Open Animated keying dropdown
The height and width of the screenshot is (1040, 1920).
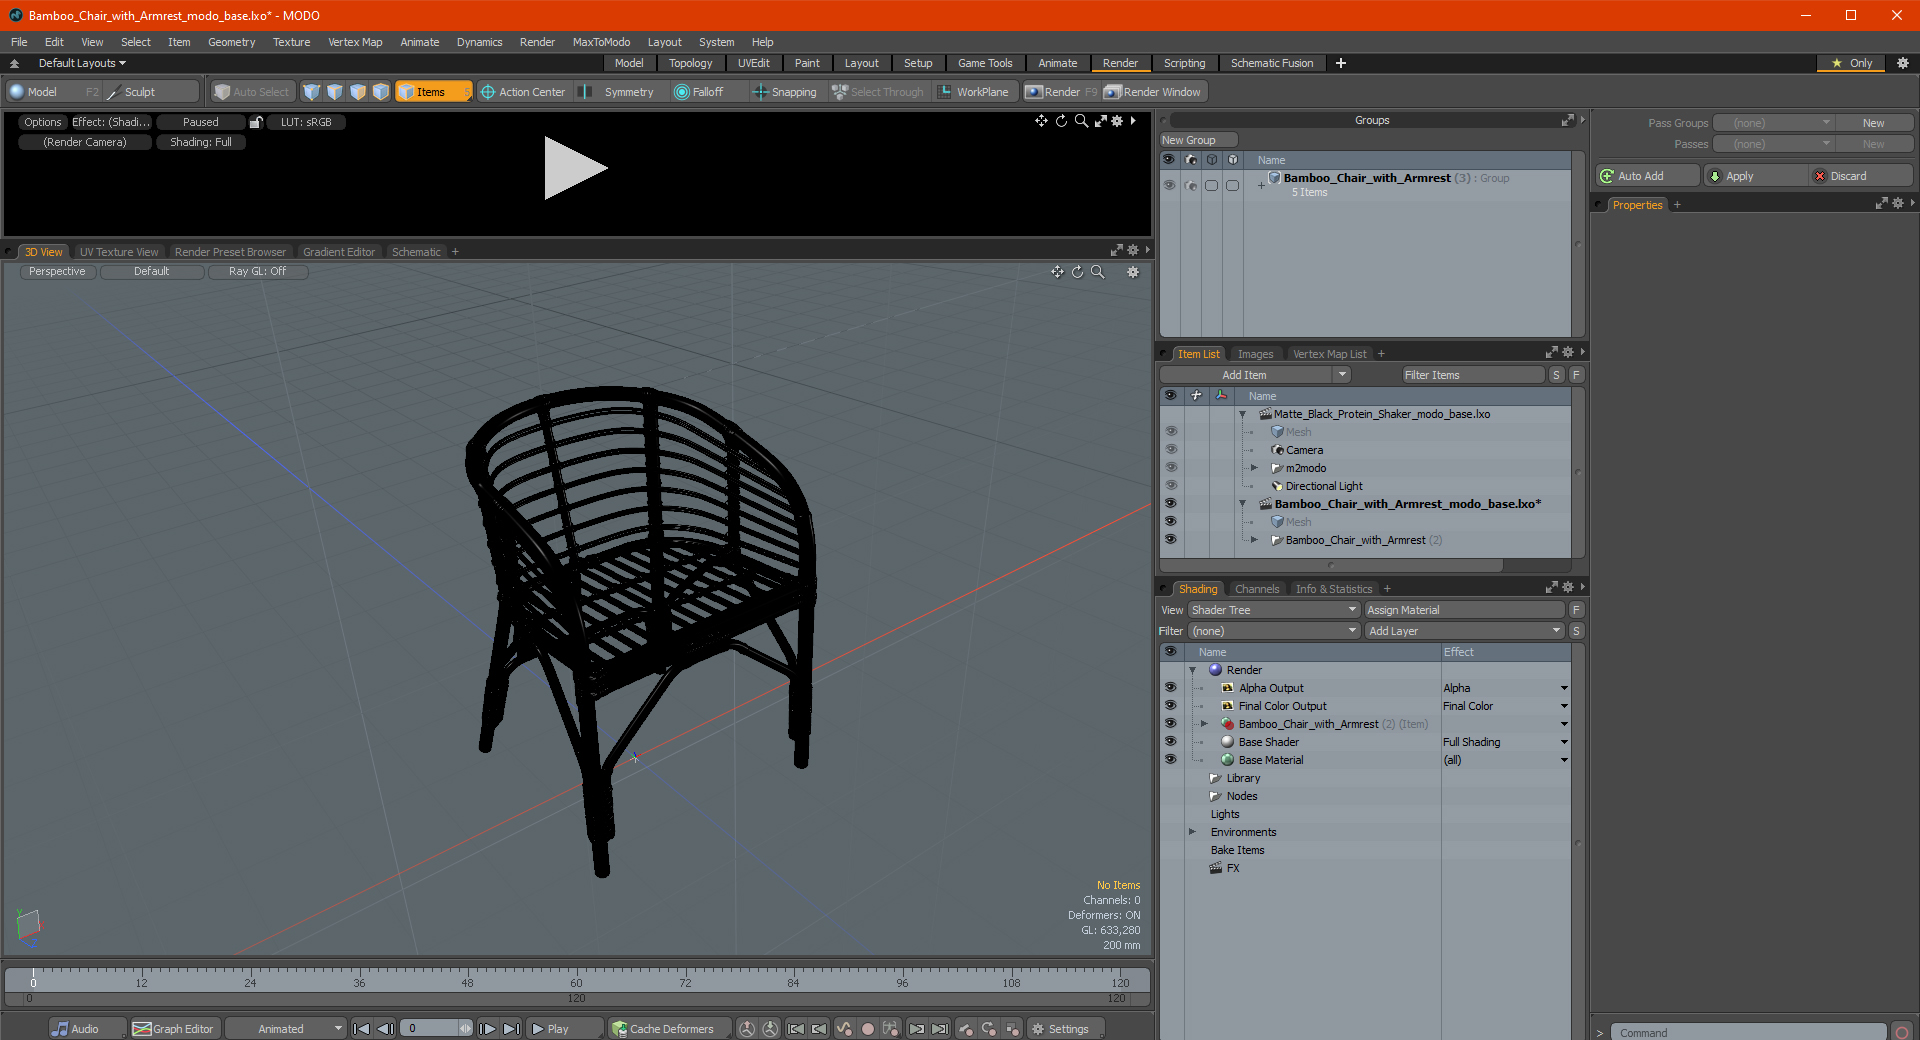285,1029
